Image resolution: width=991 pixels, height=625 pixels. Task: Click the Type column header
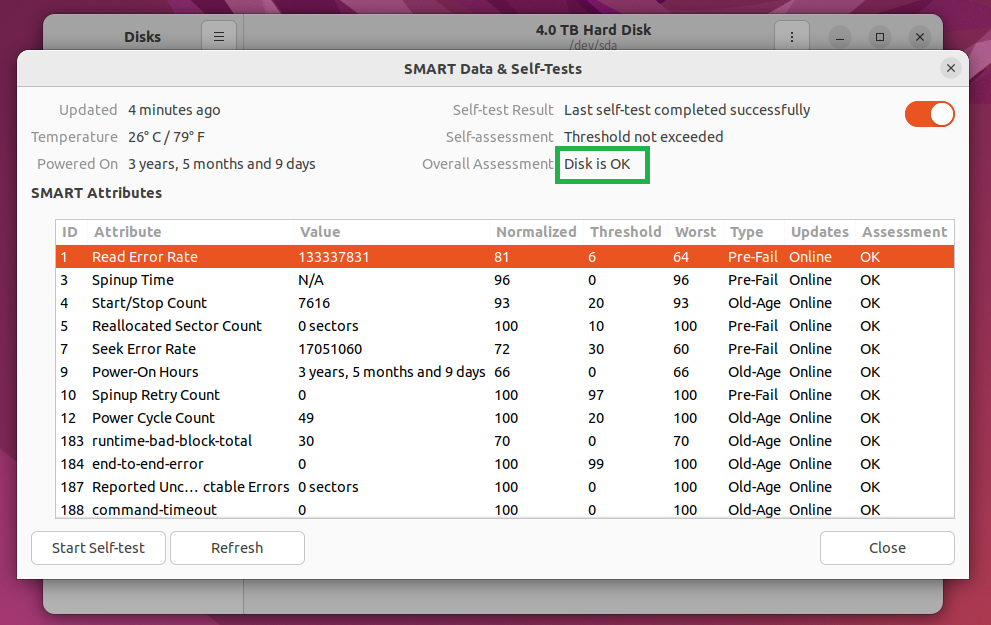[x=753, y=232]
